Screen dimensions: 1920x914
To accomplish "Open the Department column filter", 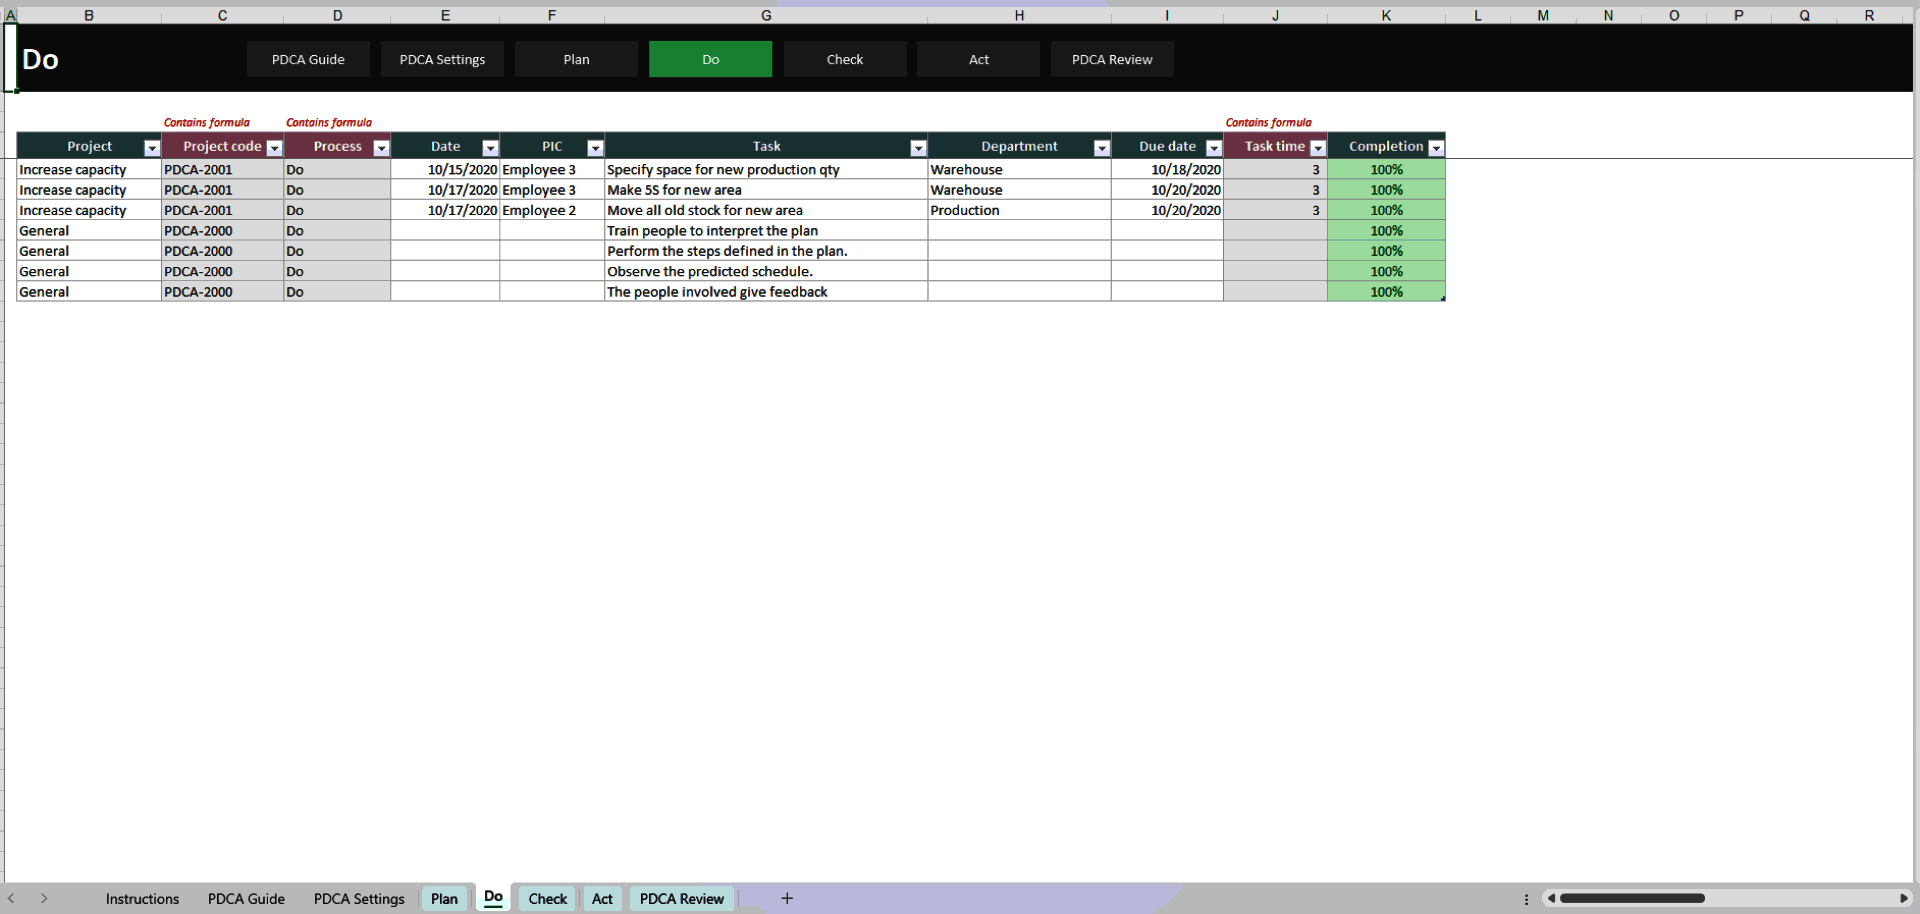I will click(1102, 146).
